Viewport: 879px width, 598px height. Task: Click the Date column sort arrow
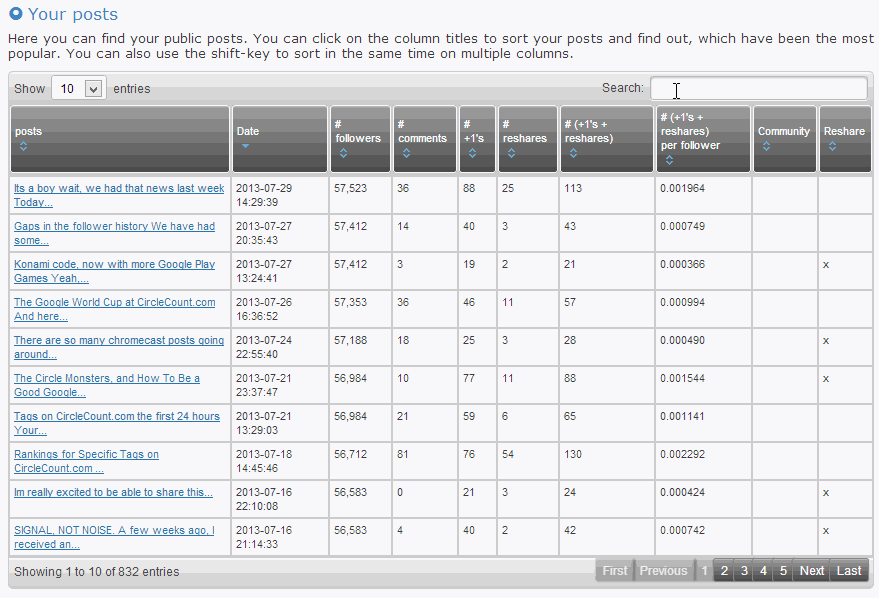(x=245, y=146)
